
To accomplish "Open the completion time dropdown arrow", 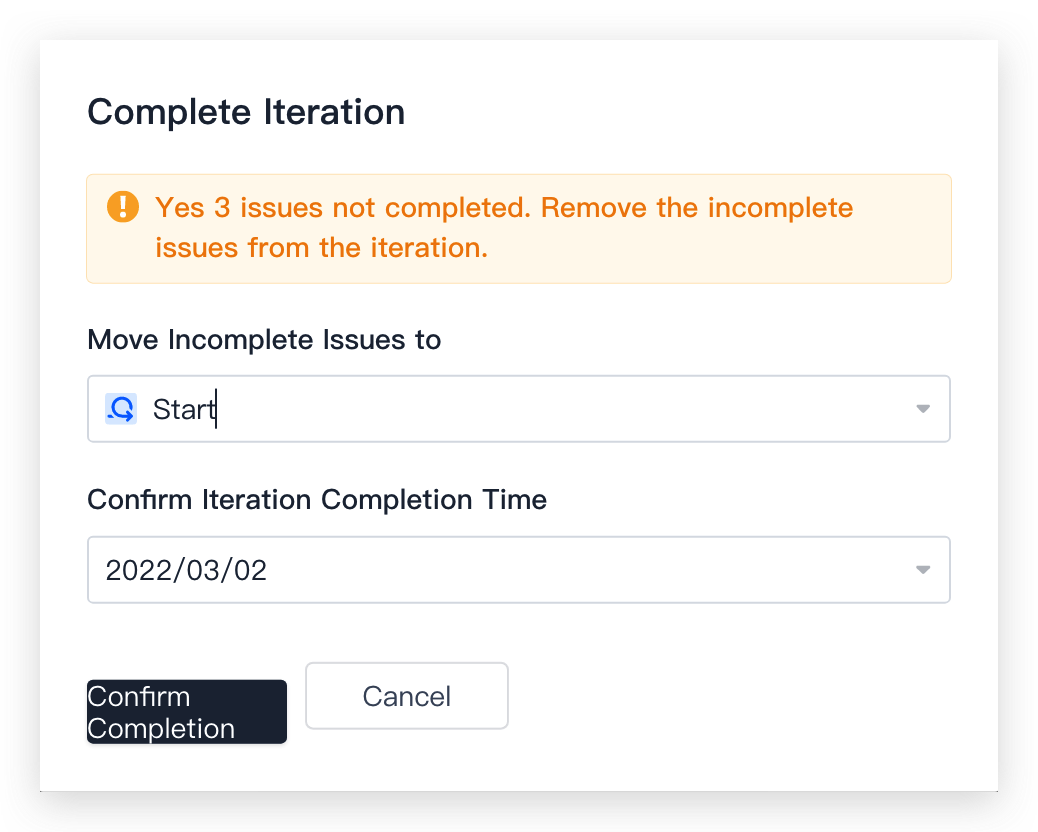I will point(923,570).
